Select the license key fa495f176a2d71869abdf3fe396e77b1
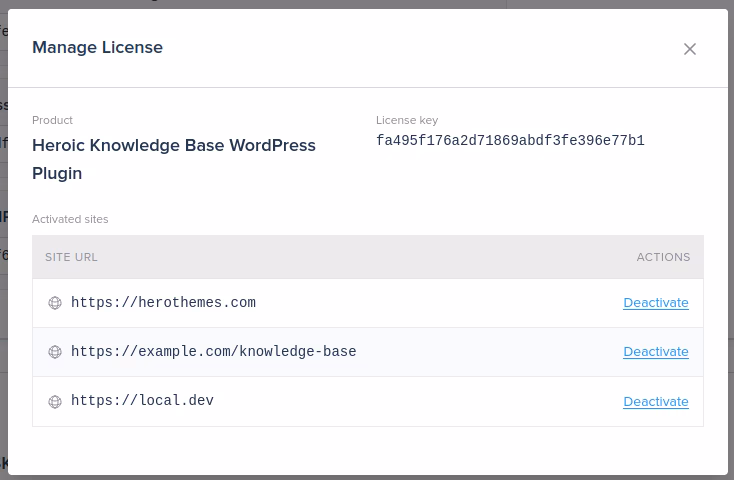This screenshot has height=480, width=734. click(510, 140)
